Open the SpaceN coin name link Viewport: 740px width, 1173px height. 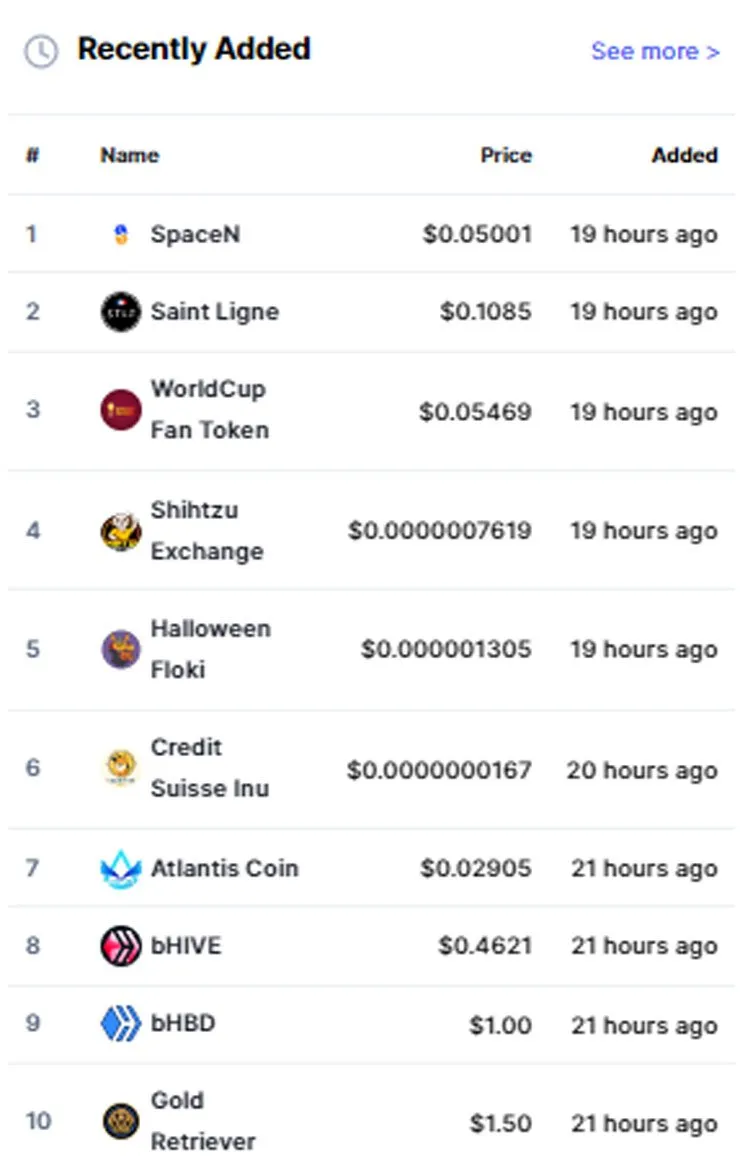pyautogui.click(x=195, y=234)
